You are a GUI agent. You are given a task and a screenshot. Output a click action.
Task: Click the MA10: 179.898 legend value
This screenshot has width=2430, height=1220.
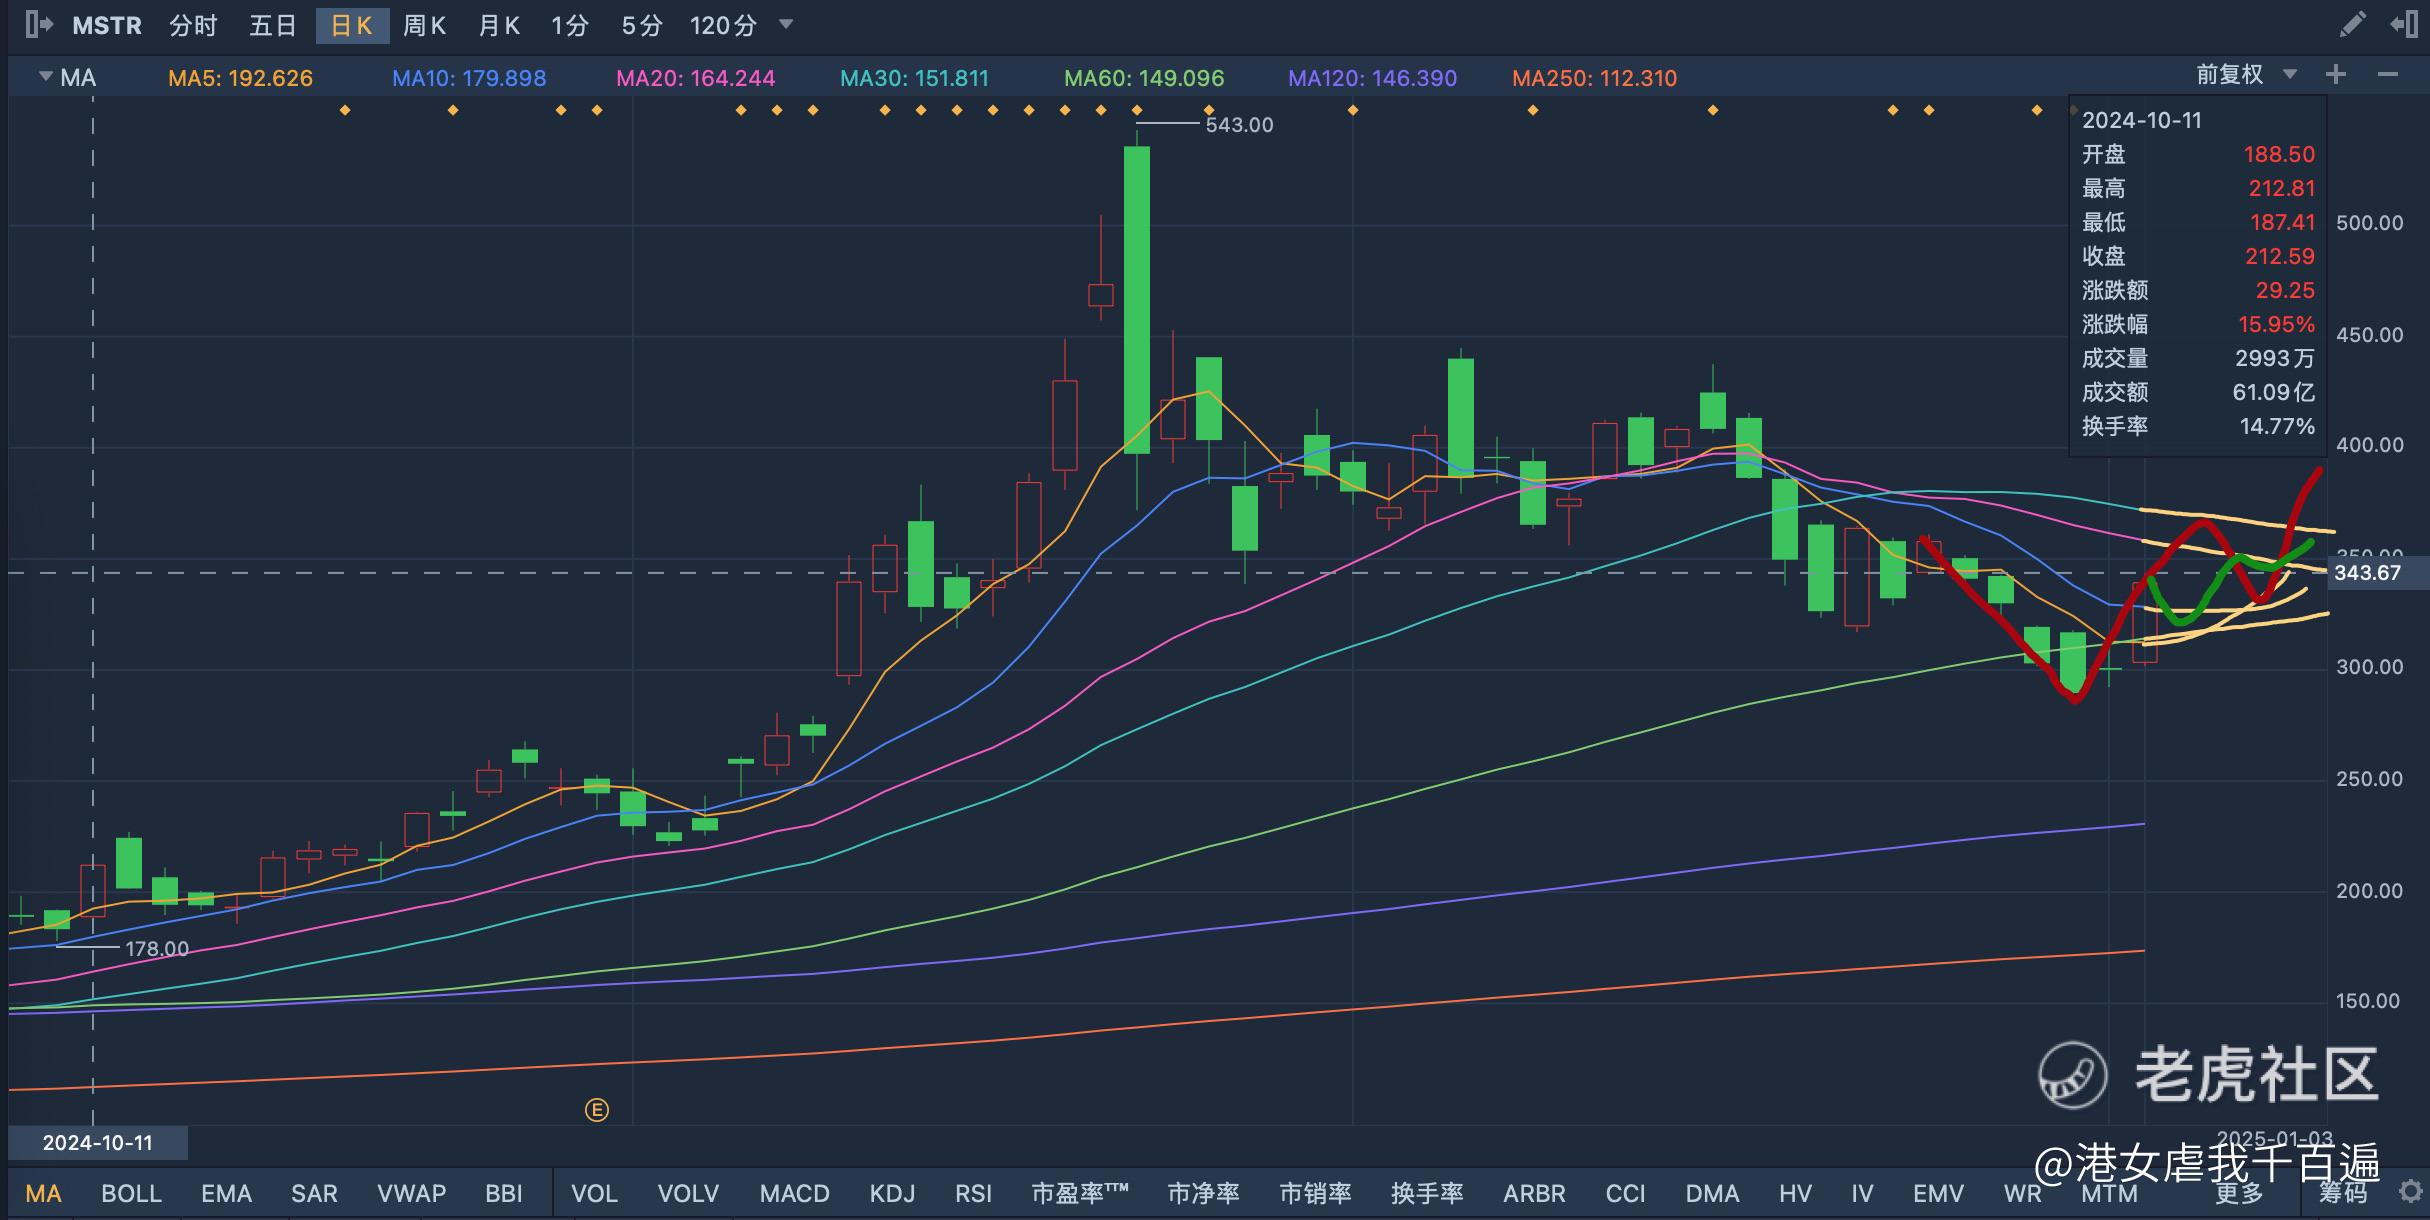(x=469, y=78)
